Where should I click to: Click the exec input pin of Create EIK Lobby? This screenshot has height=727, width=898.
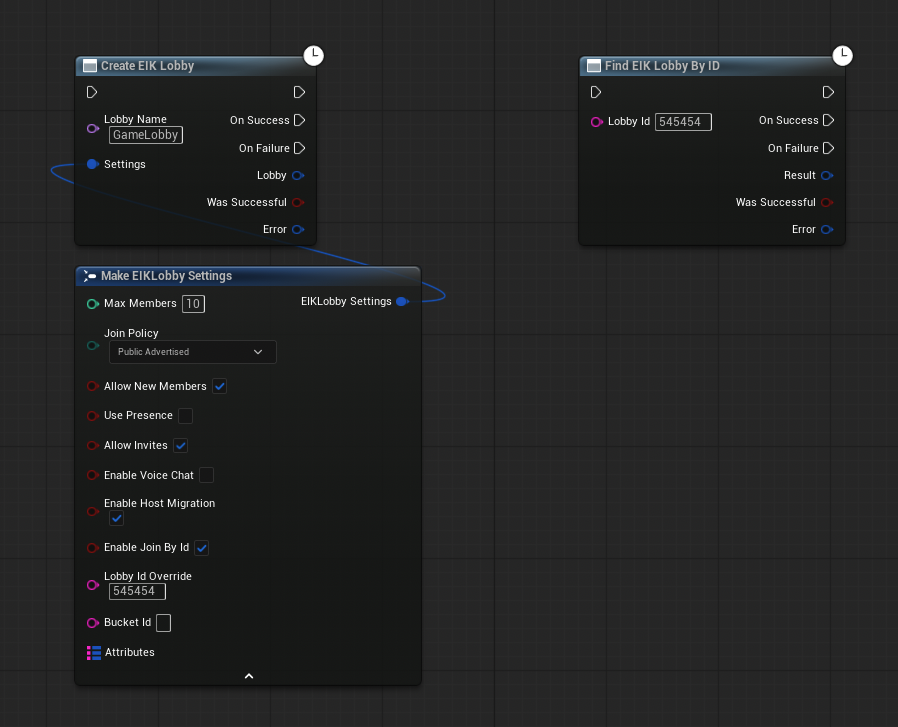[91, 91]
